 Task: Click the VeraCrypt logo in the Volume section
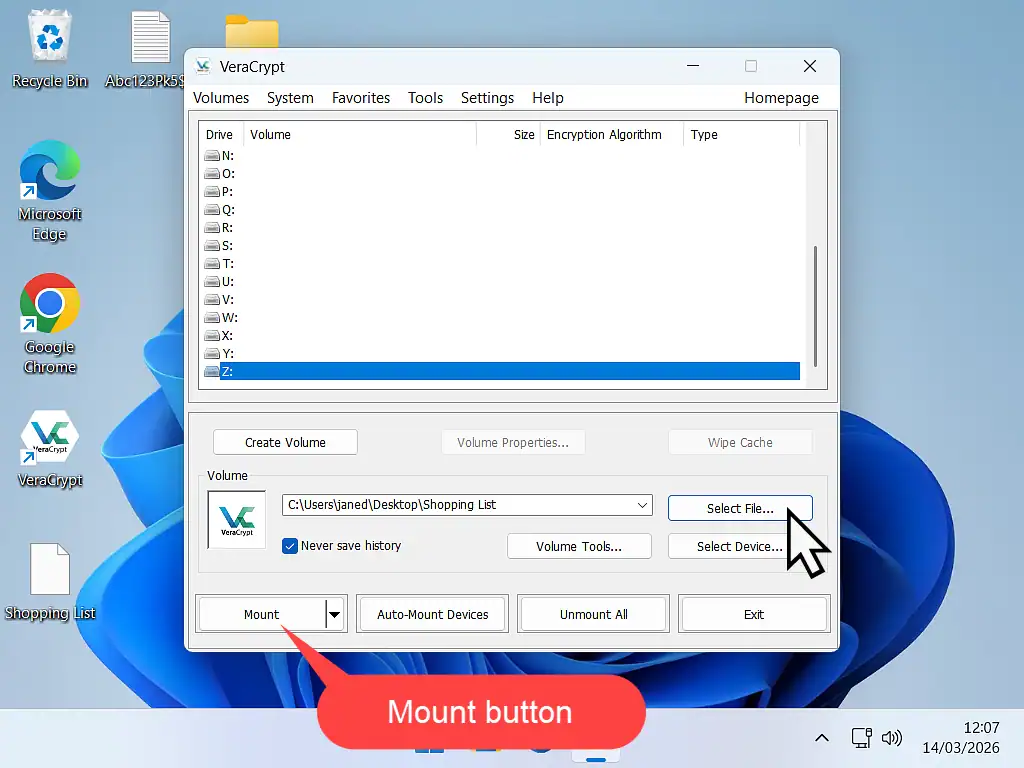click(236, 518)
